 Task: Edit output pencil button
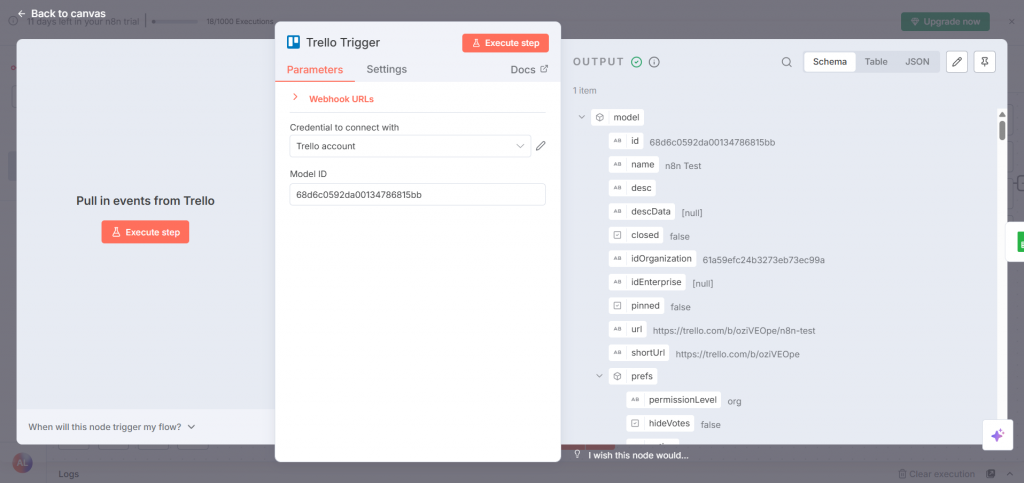[957, 62]
